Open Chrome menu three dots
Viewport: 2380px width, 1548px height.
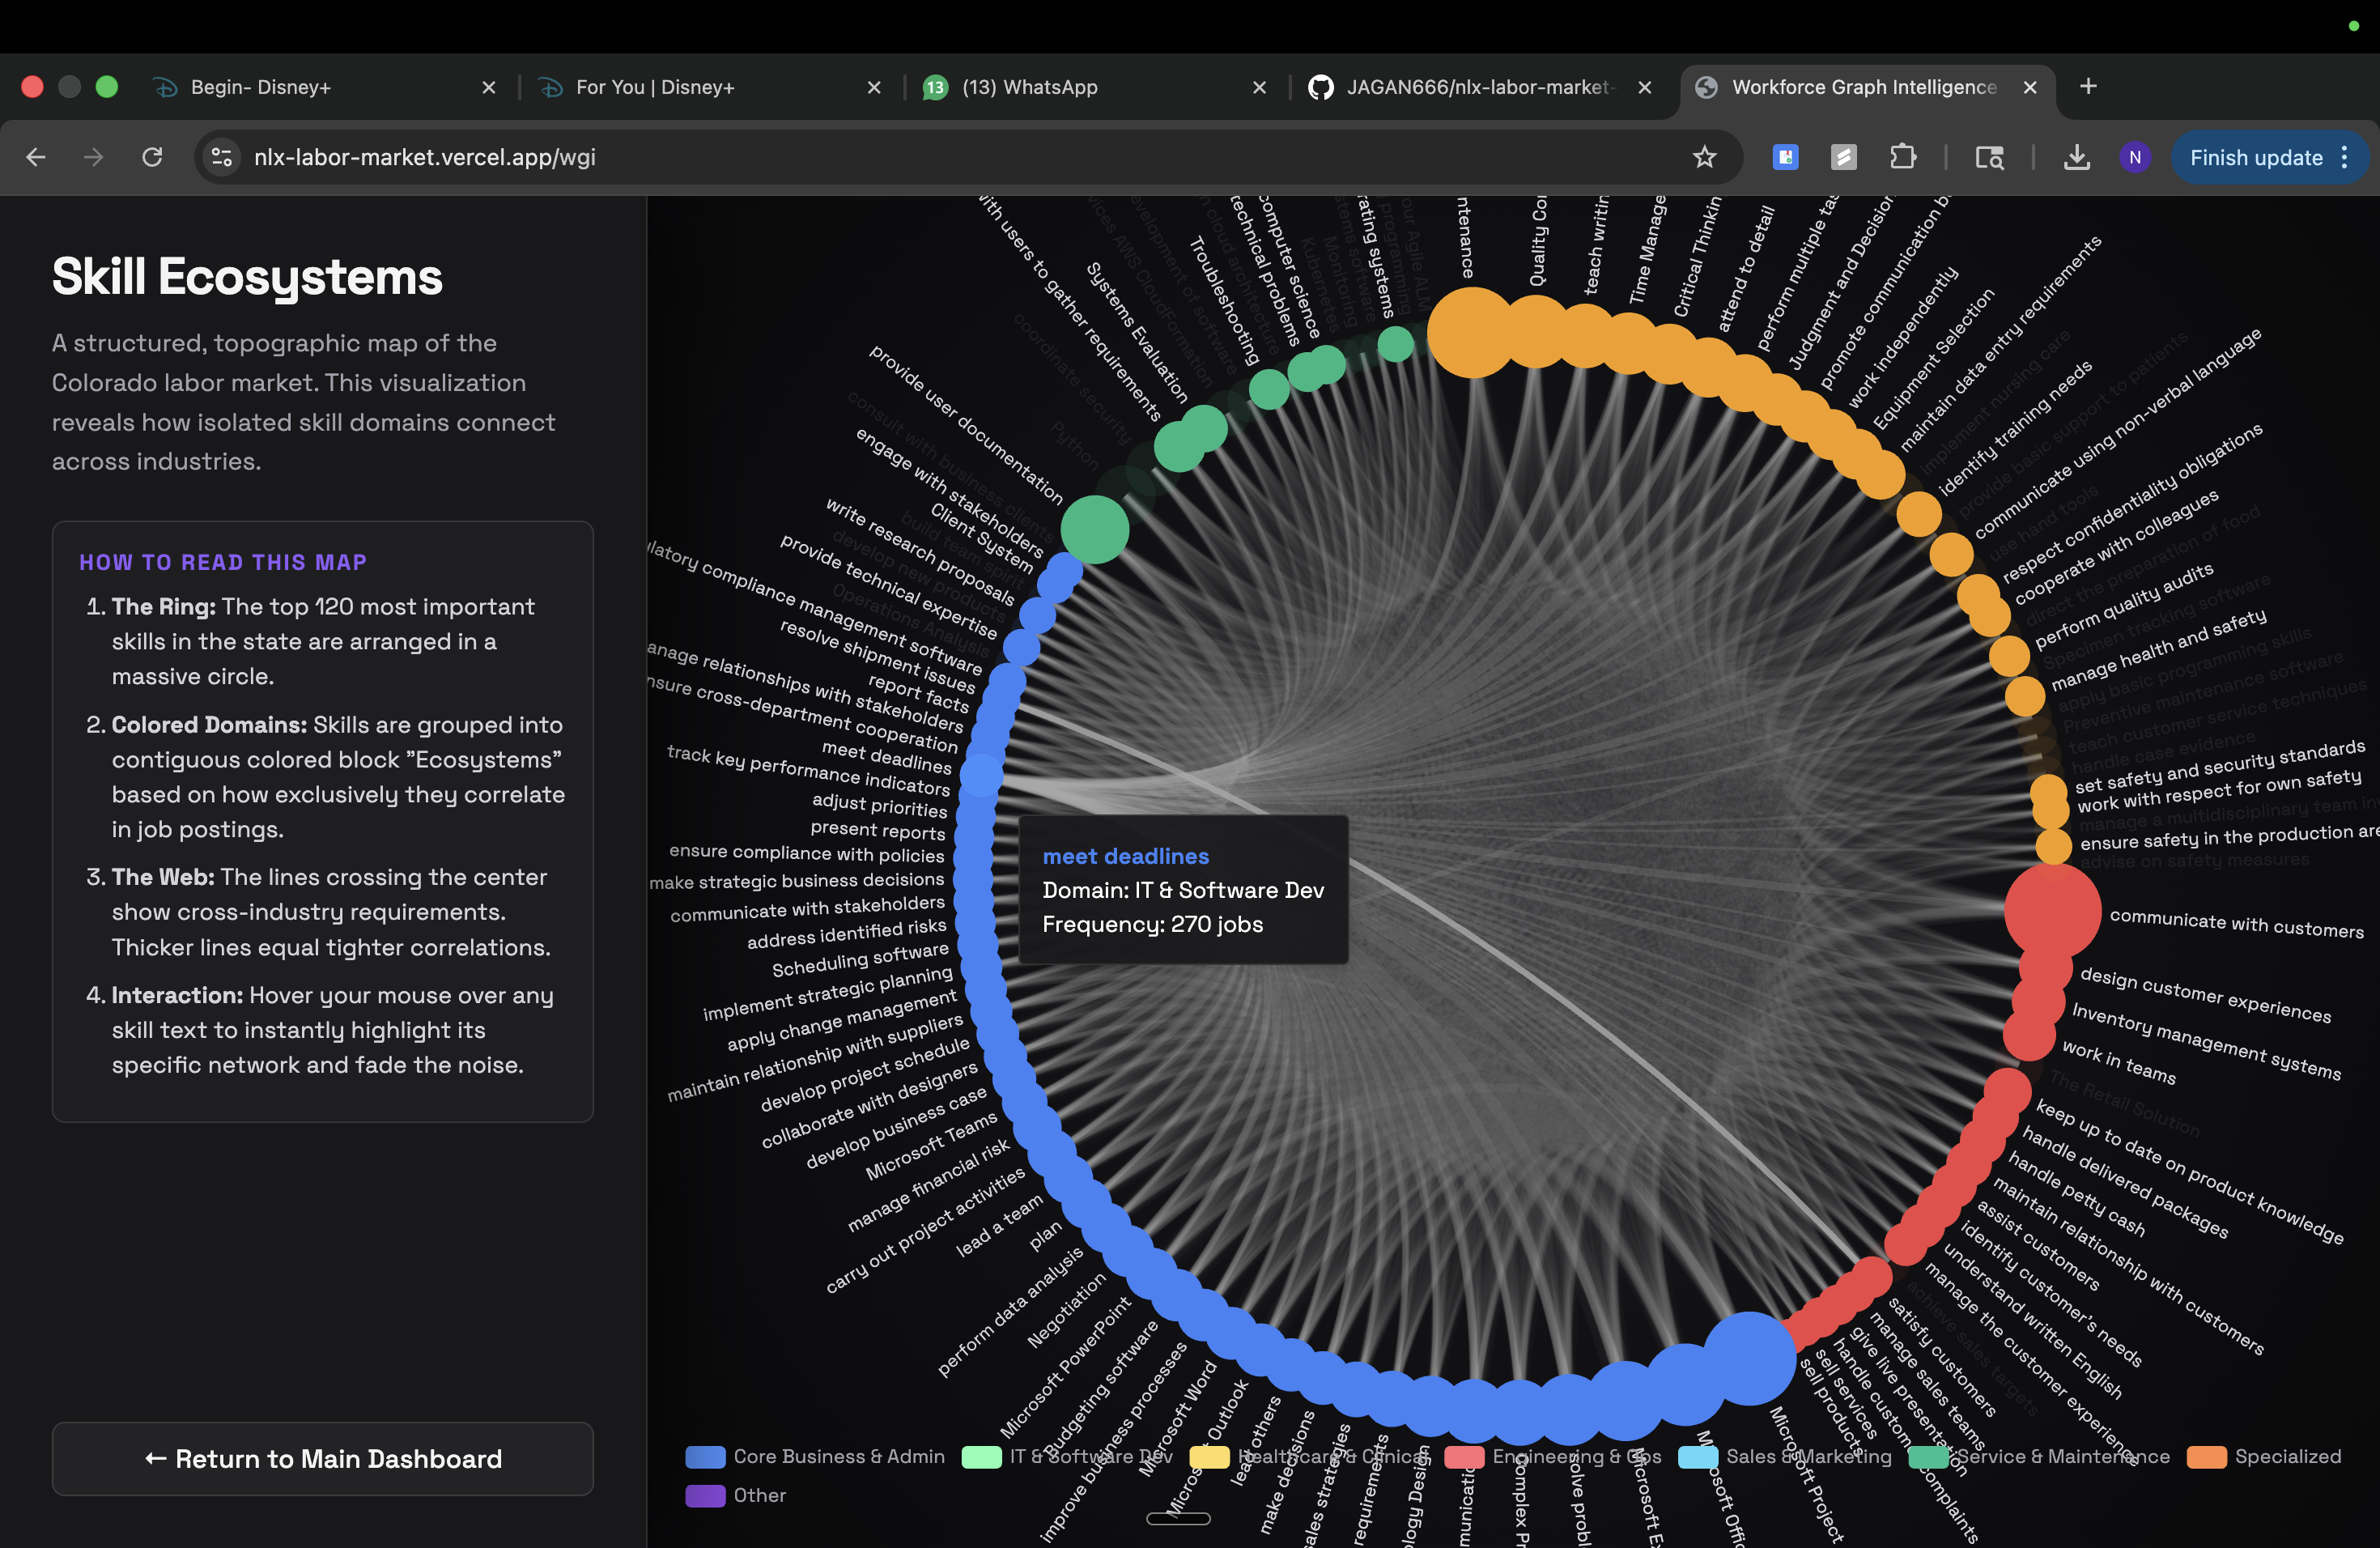pos(2345,157)
